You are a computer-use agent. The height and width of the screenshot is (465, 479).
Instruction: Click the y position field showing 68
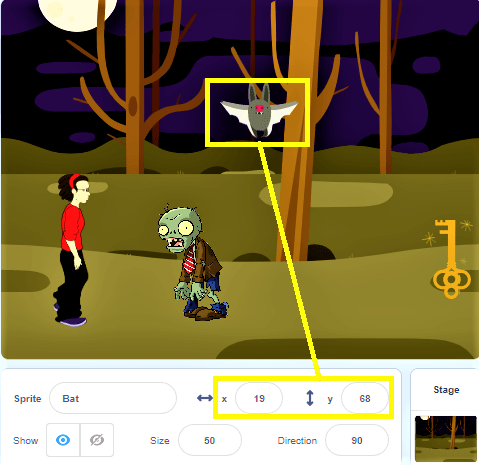365,398
